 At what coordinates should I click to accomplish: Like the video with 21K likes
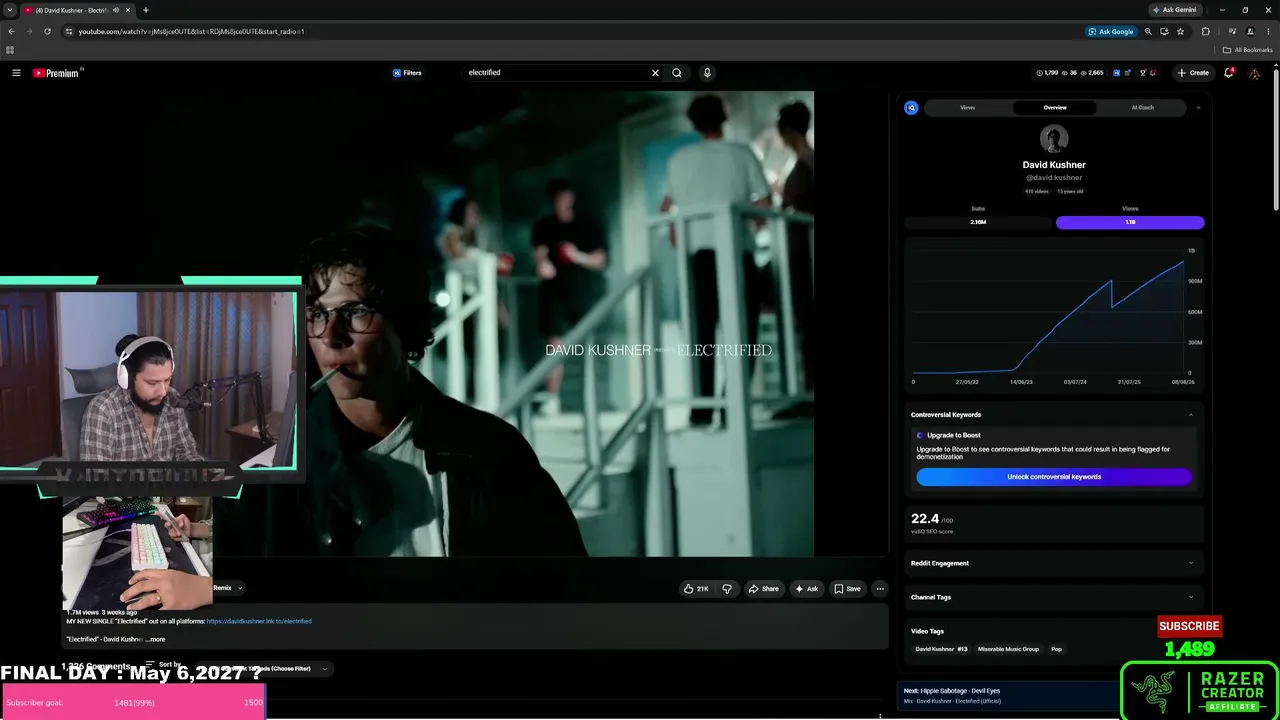696,589
